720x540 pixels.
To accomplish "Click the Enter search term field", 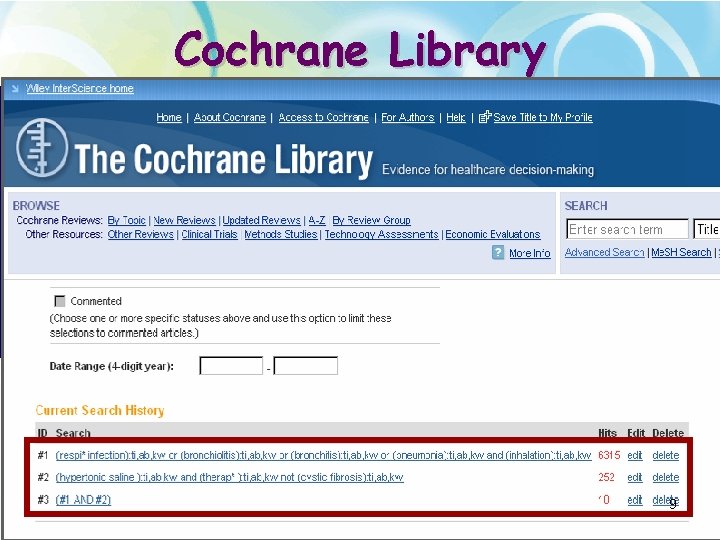I will coord(627,229).
